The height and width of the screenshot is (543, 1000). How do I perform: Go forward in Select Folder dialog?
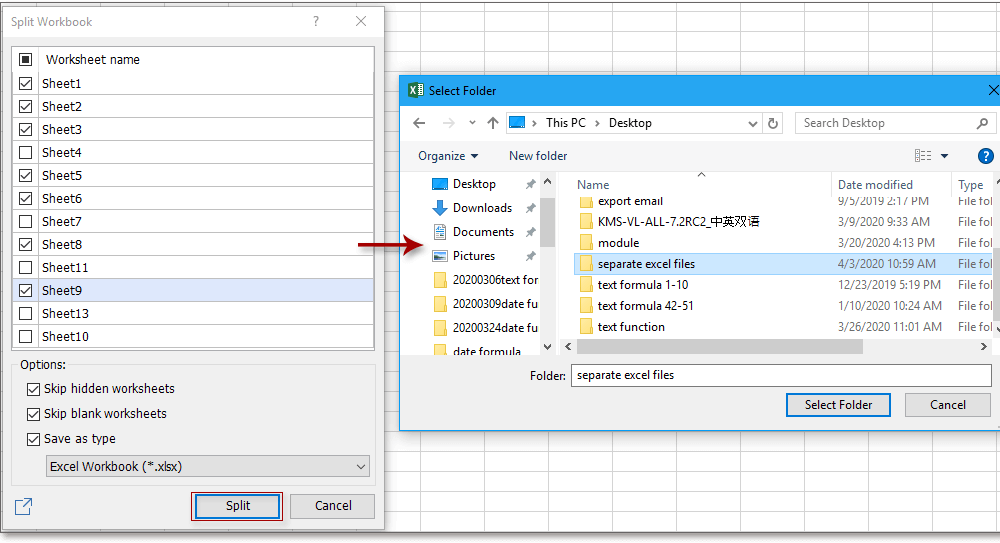coord(448,123)
